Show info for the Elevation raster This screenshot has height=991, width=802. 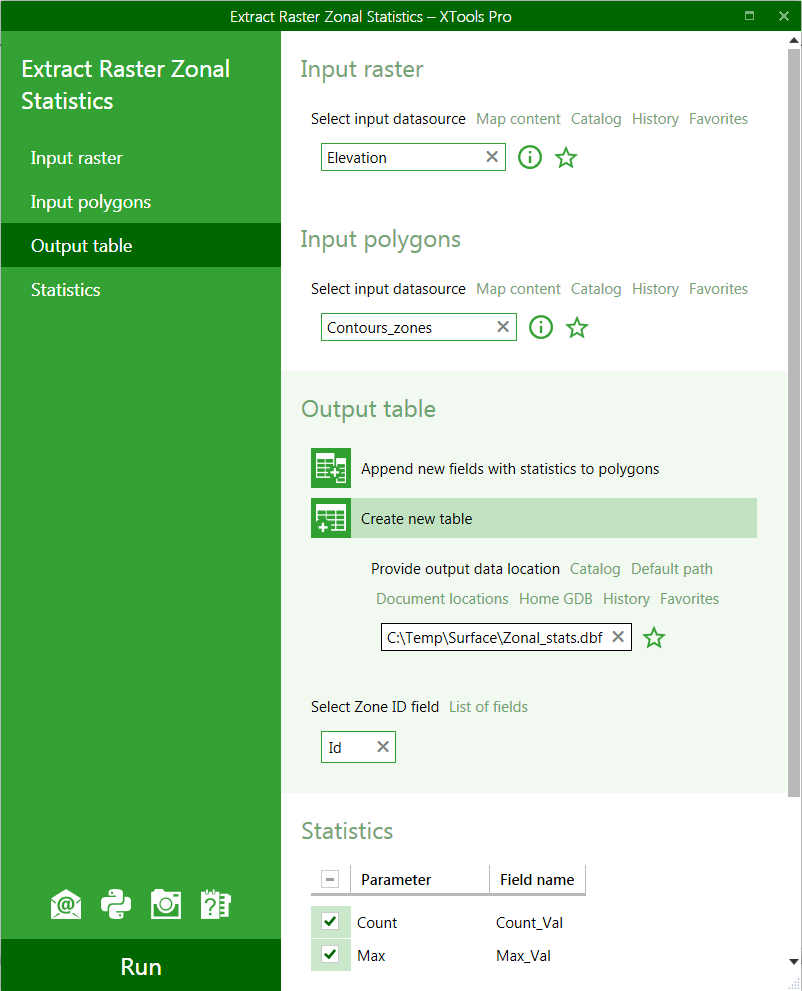click(x=530, y=157)
